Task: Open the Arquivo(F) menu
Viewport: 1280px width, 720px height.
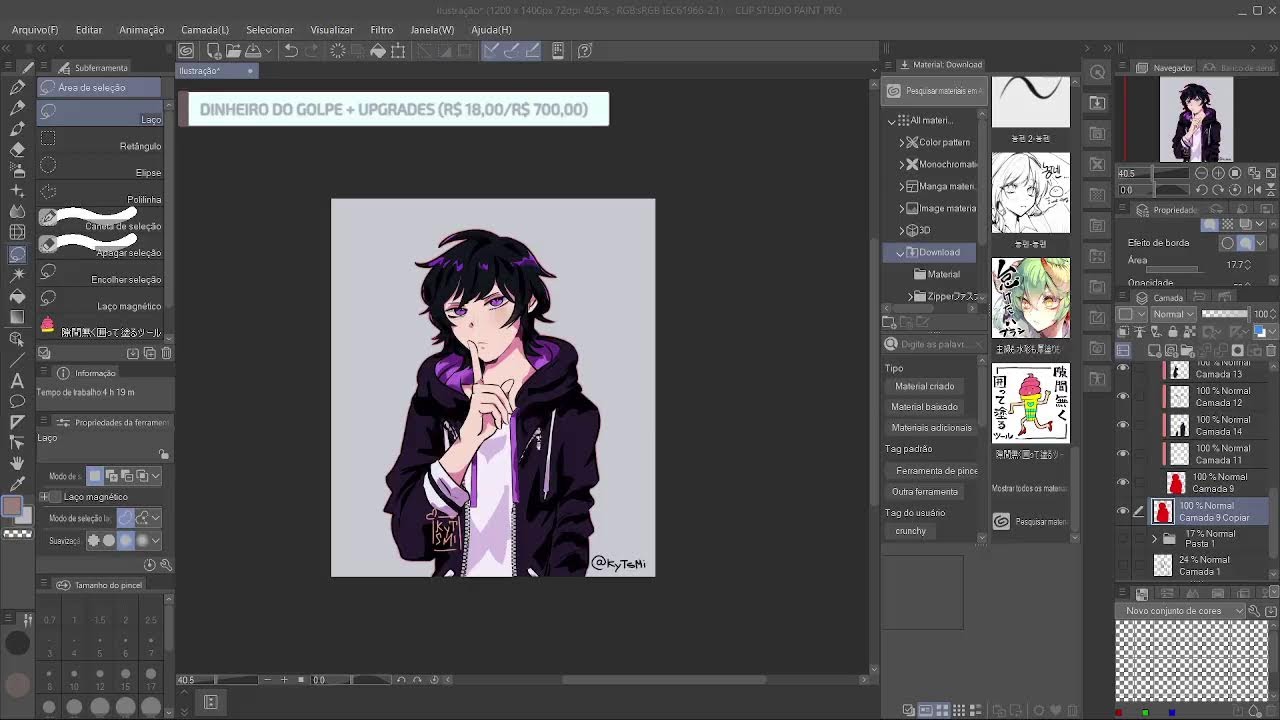Action: [x=35, y=30]
